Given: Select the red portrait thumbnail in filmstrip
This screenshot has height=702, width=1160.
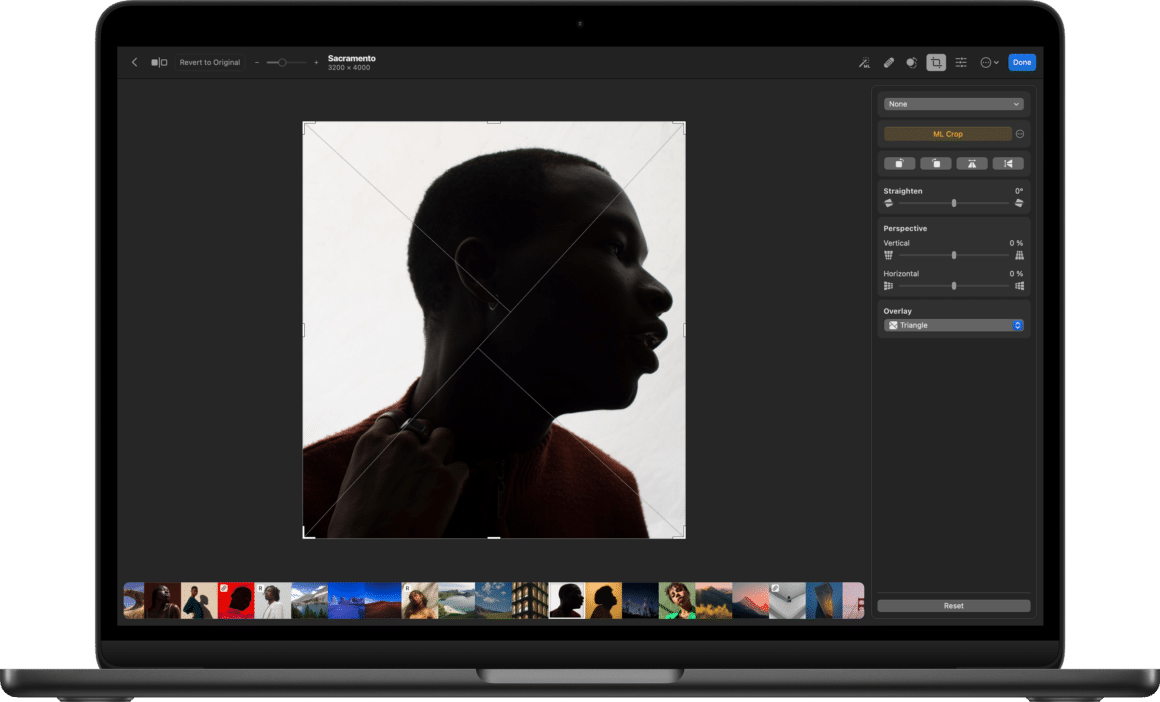Looking at the screenshot, I should [234, 597].
